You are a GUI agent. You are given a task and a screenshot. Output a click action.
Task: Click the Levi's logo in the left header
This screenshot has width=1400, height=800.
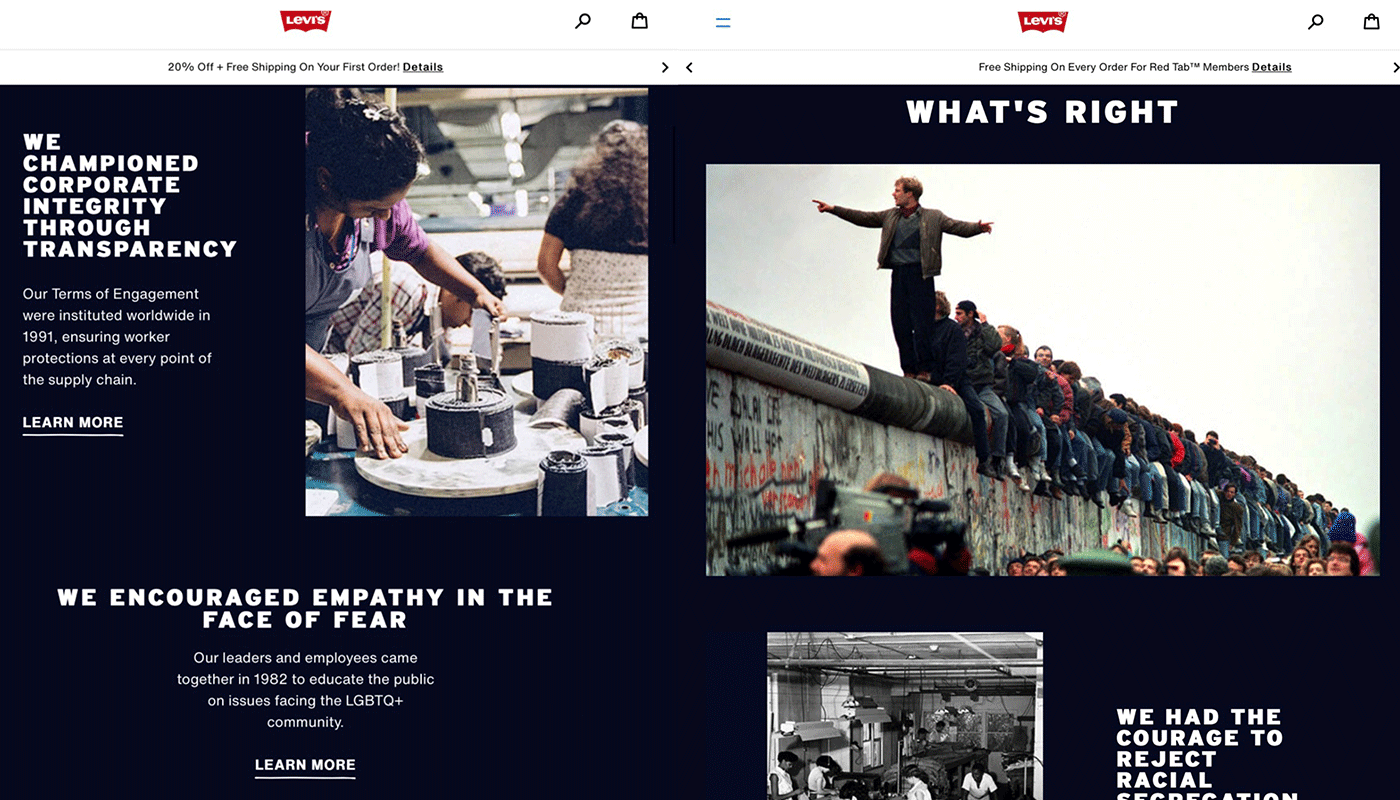coord(305,21)
